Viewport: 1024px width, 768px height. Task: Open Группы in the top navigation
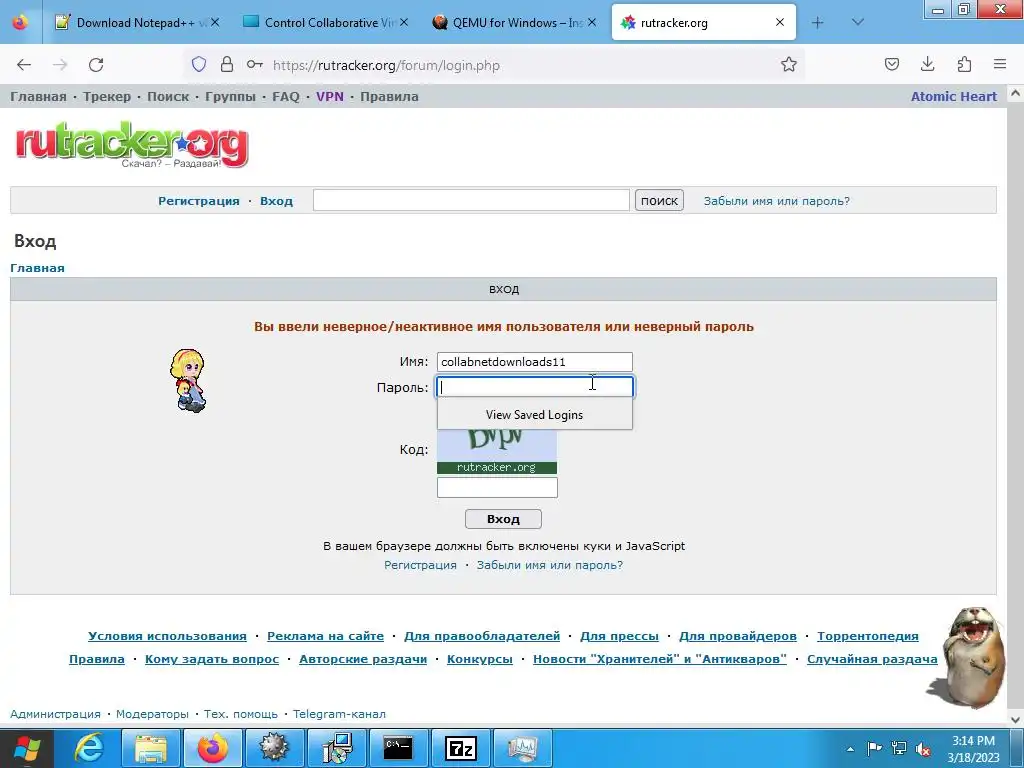(230, 97)
